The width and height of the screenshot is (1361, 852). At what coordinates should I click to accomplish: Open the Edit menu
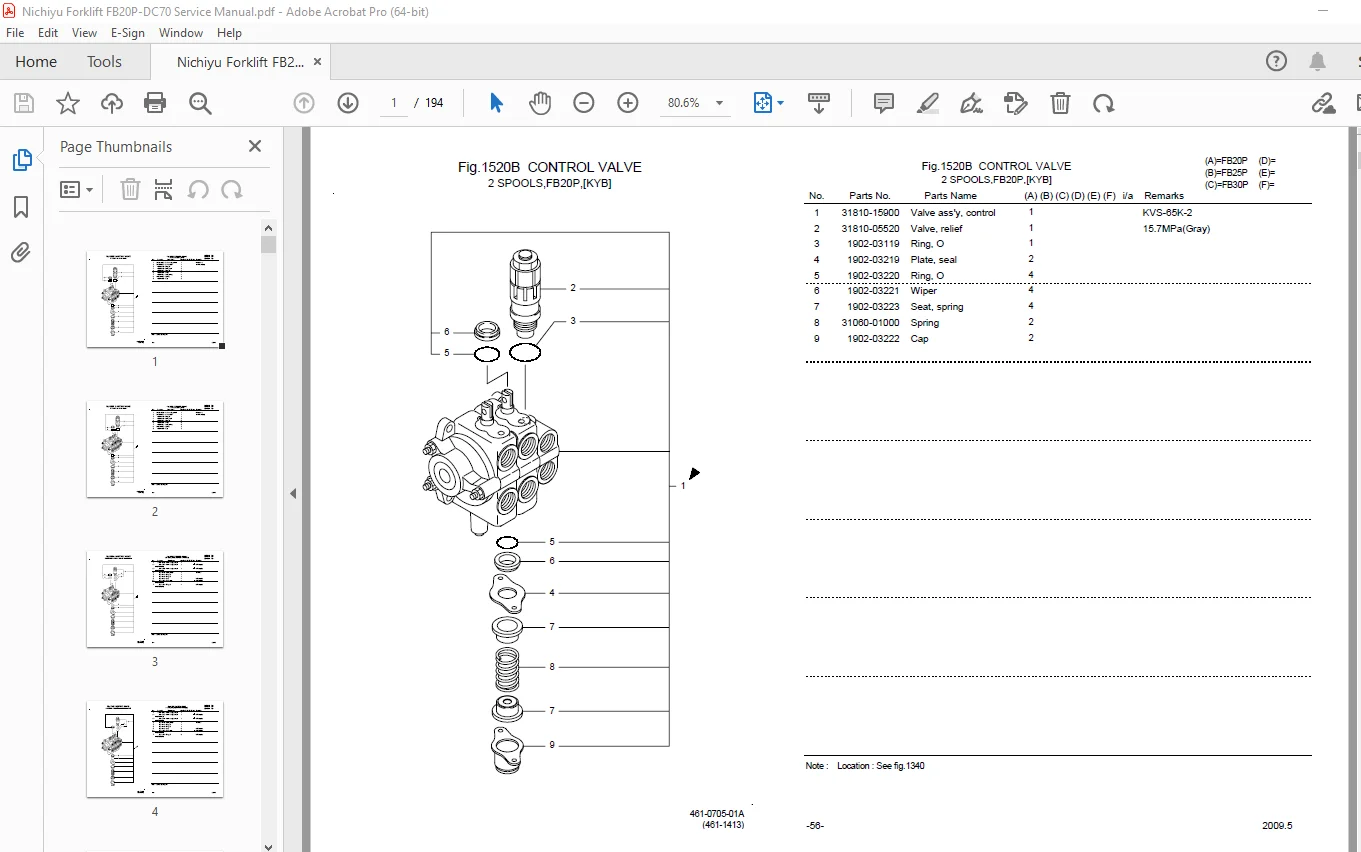(x=48, y=33)
